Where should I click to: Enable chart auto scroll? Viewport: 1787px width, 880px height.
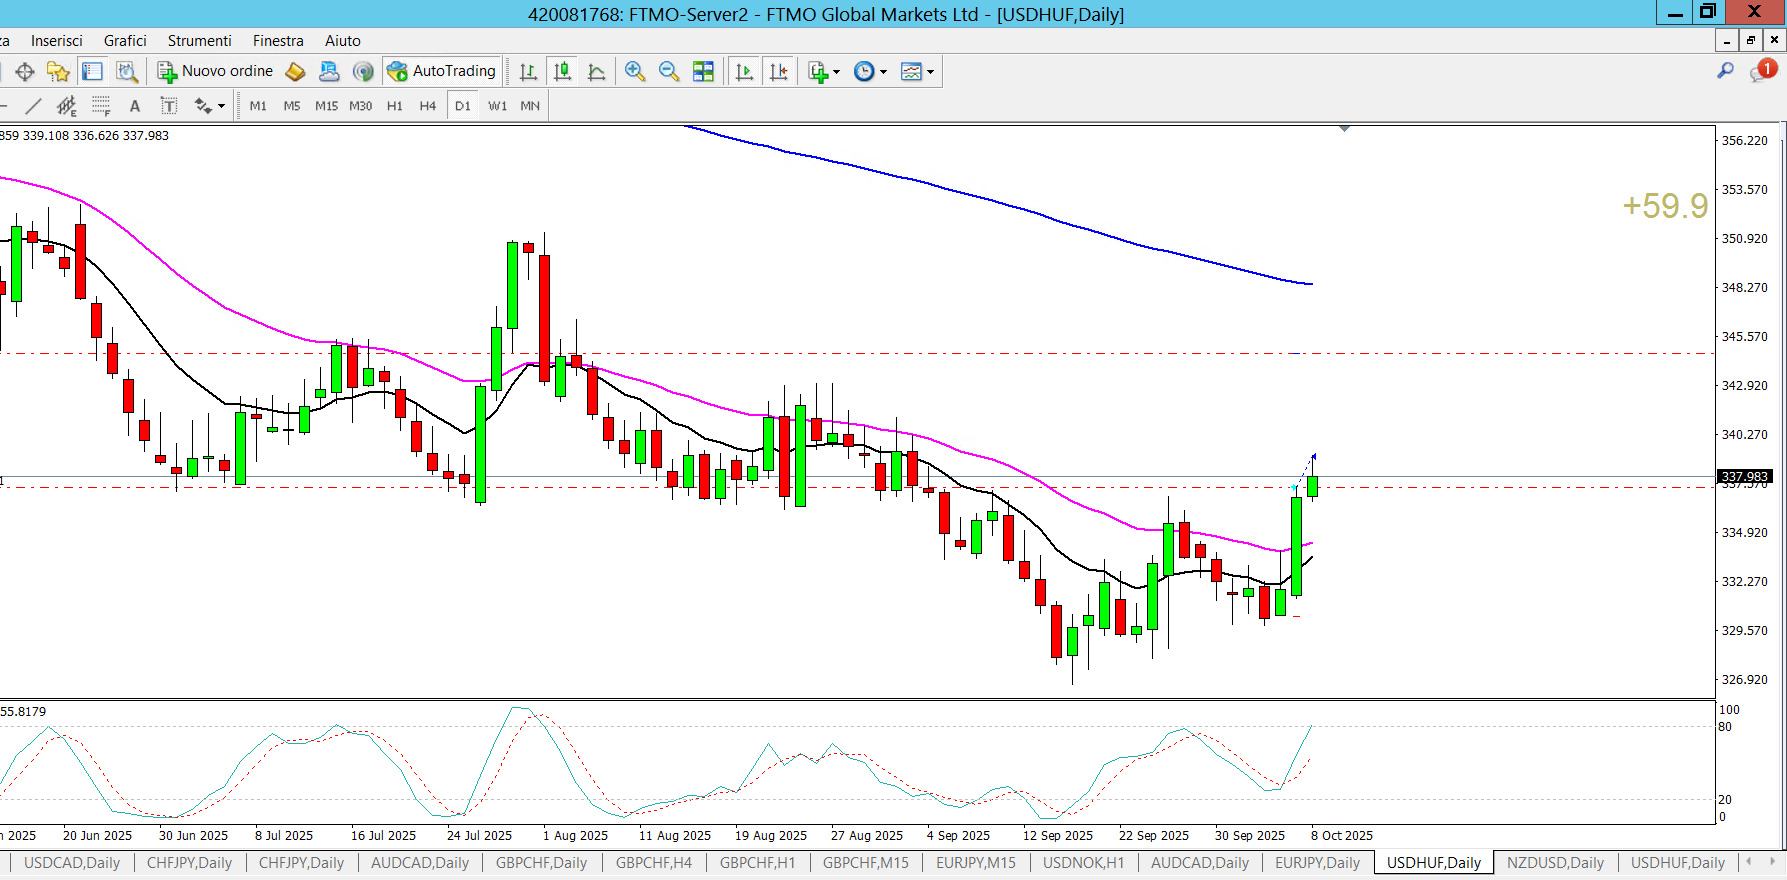744,71
